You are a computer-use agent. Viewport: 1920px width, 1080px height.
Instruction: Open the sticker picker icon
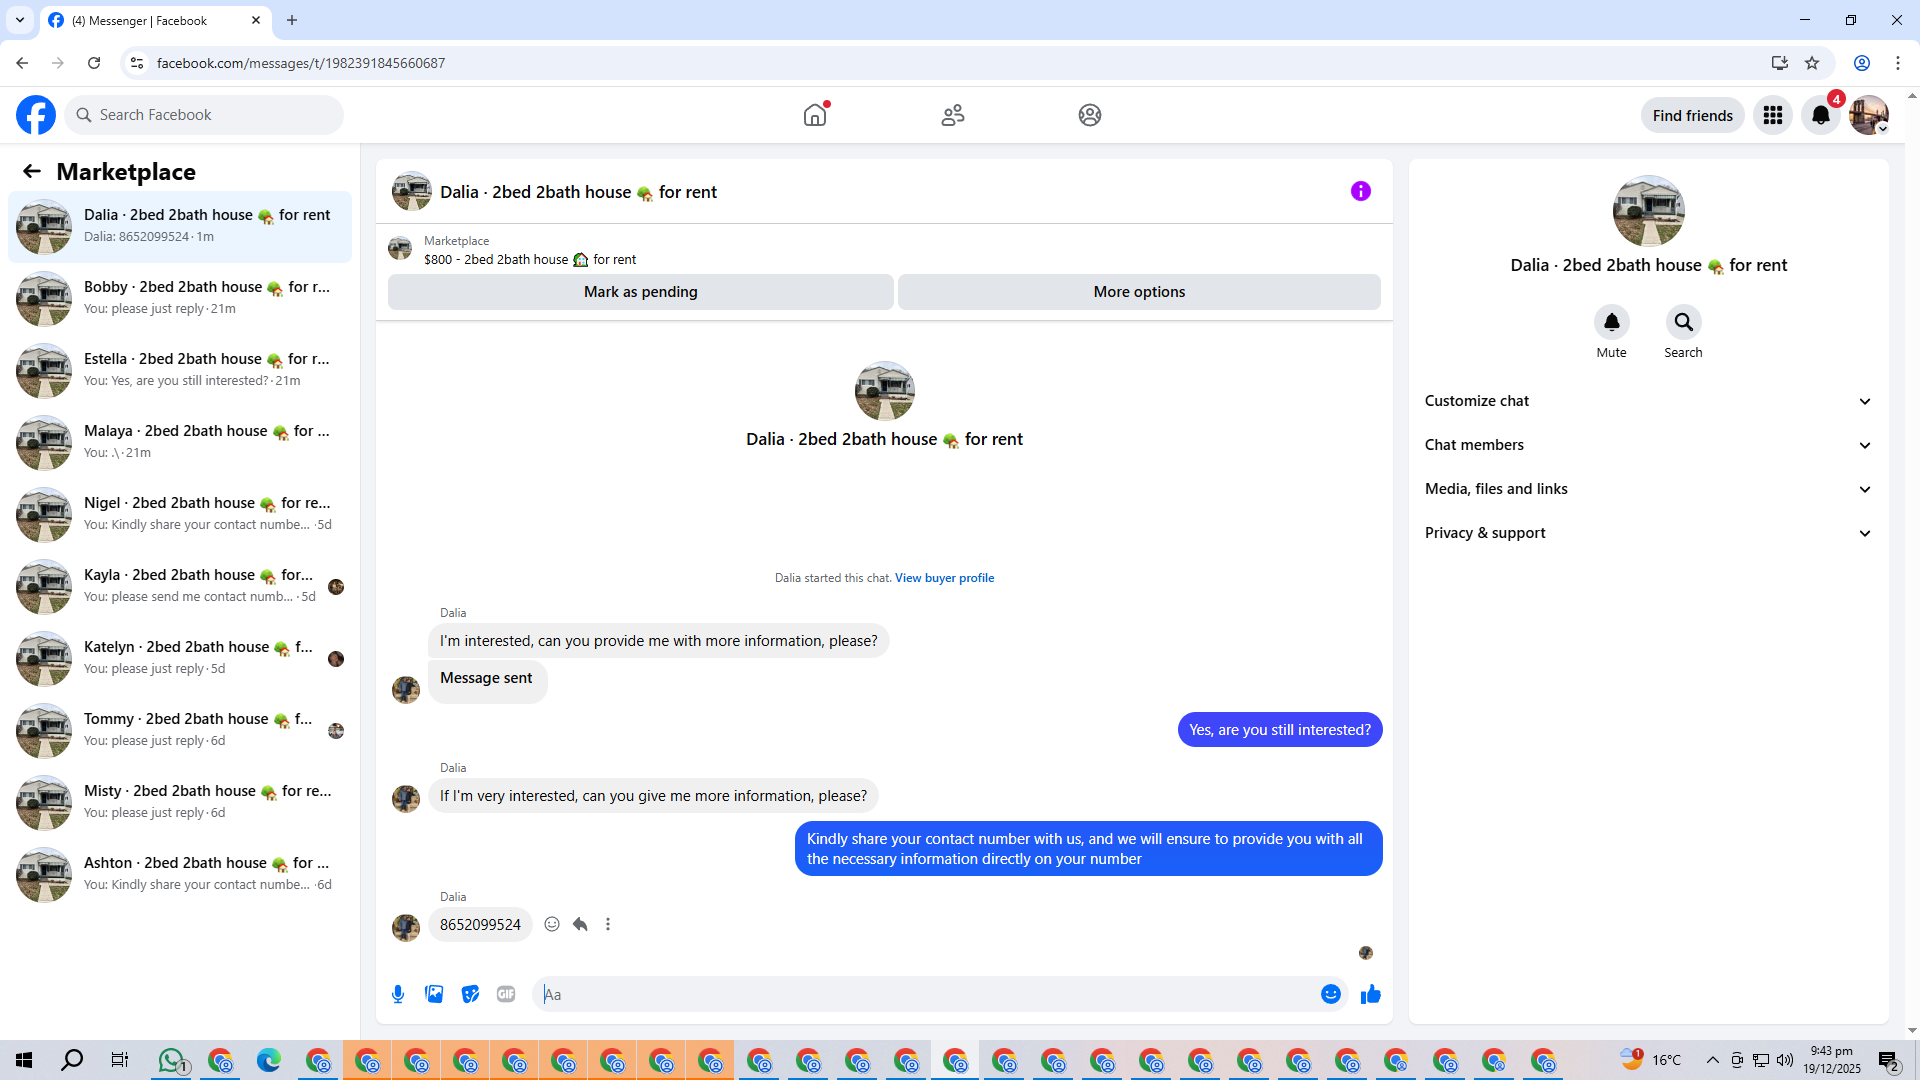point(470,994)
